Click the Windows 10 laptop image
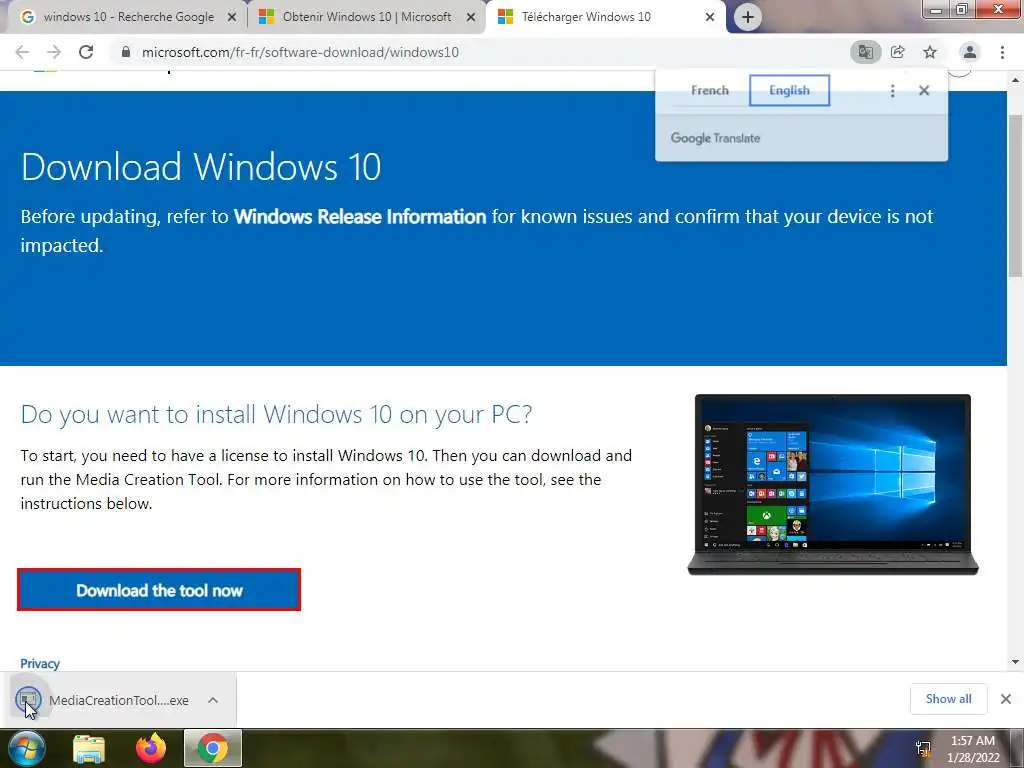Viewport: 1024px width, 768px height. 833,484
